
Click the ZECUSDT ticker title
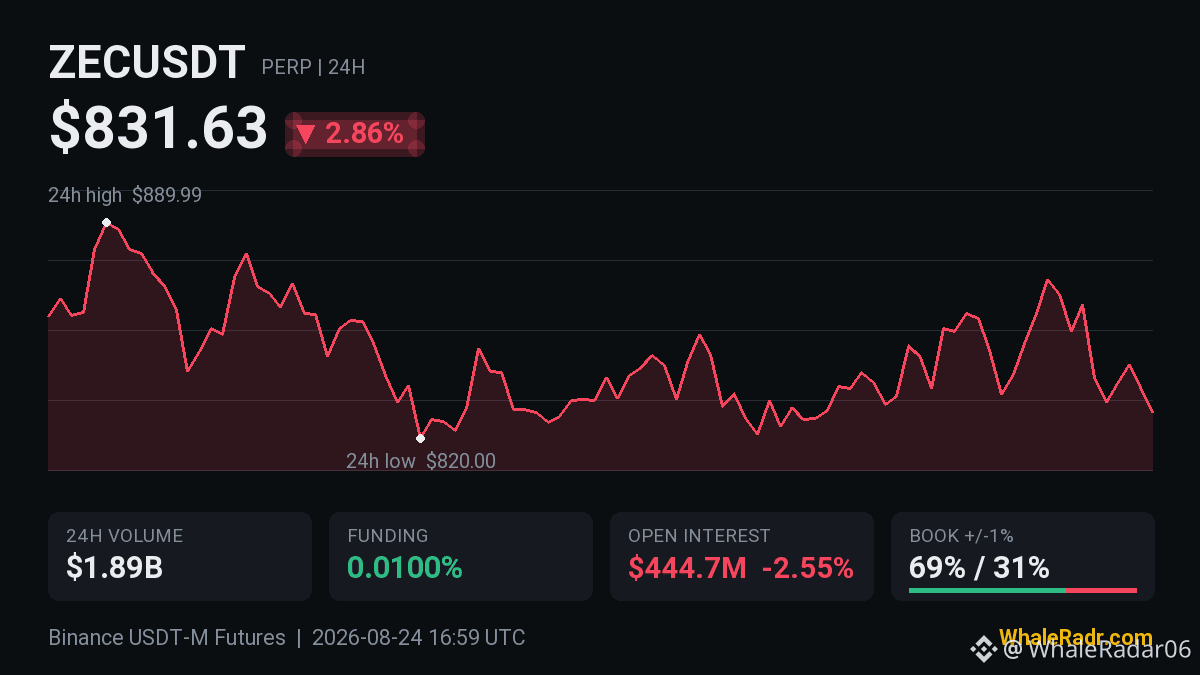point(146,63)
